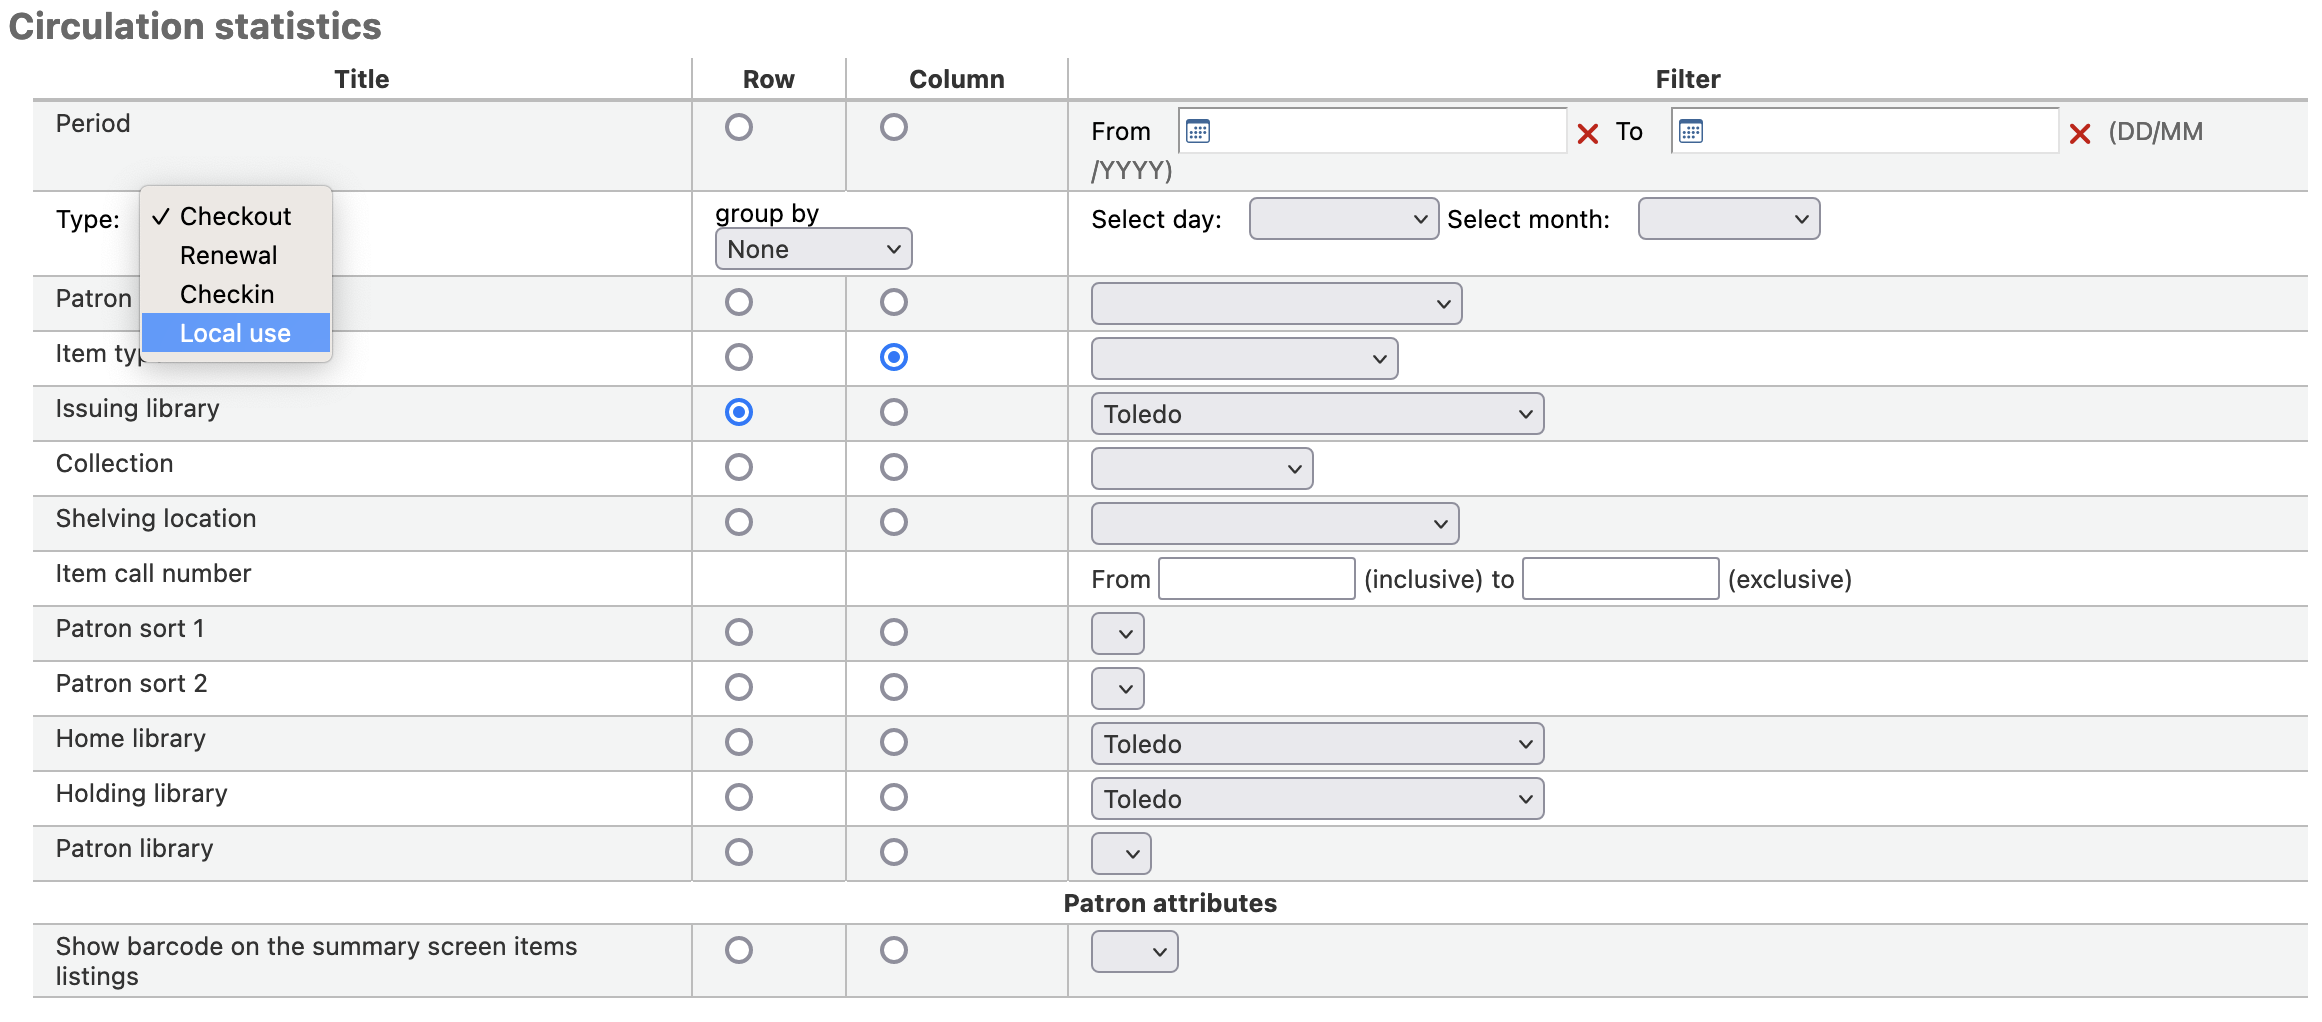The height and width of the screenshot is (1022, 2322).
Task: Select the Row radio for Home library
Action: click(738, 741)
